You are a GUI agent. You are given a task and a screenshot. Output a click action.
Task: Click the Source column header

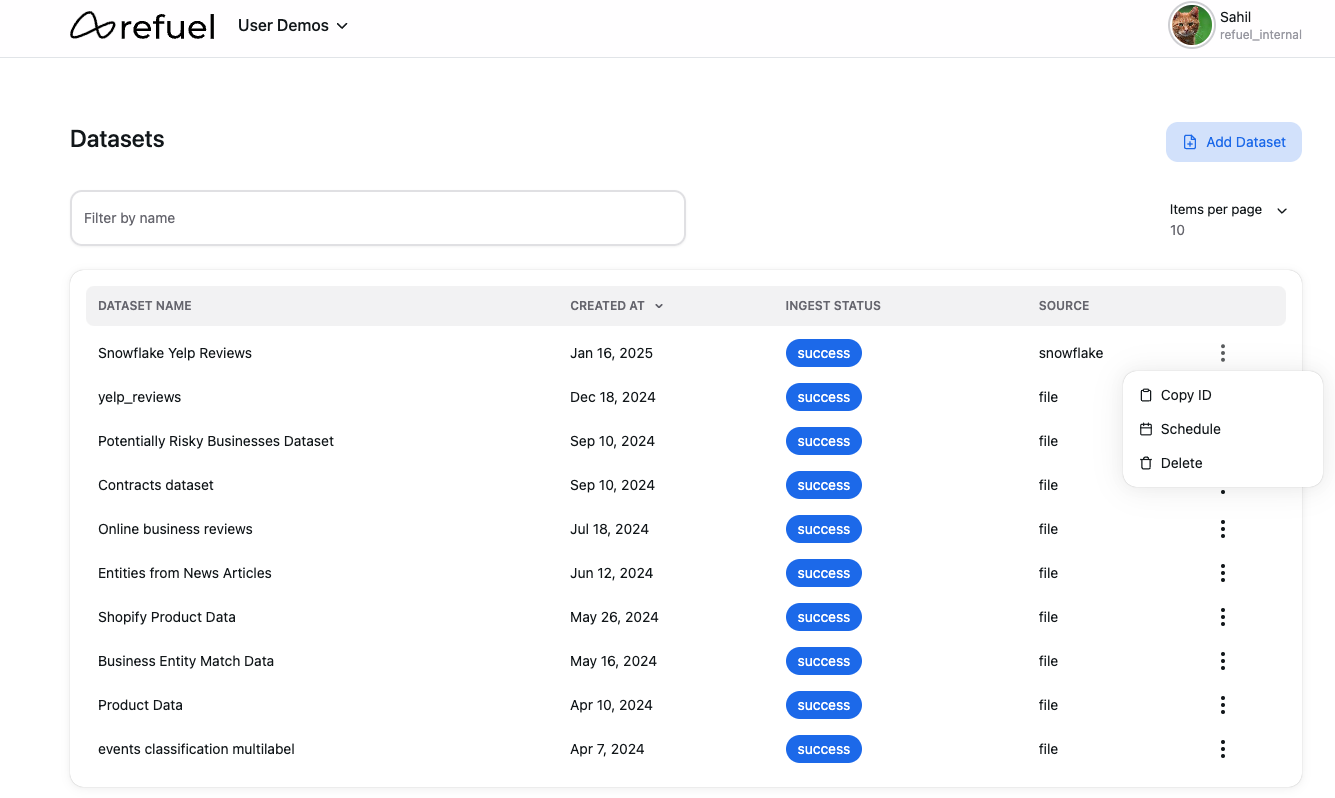tap(1064, 306)
